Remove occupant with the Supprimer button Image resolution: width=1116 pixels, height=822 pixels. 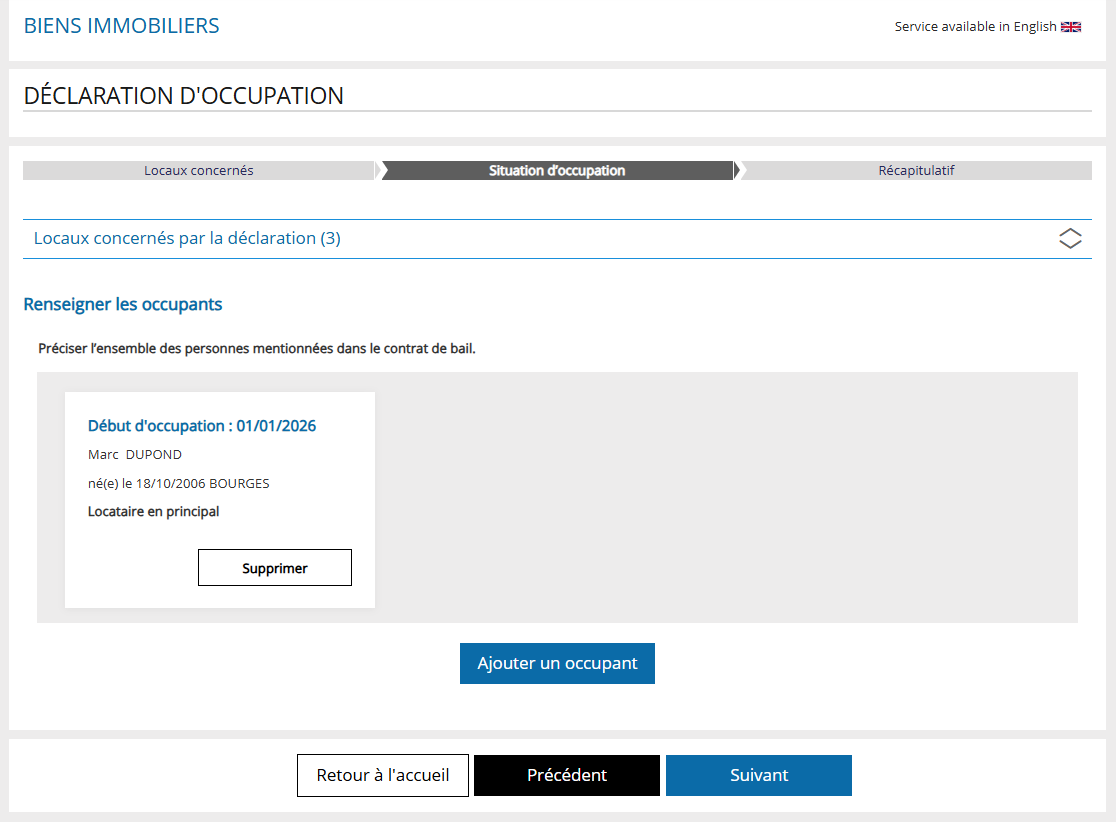pos(275,568)
